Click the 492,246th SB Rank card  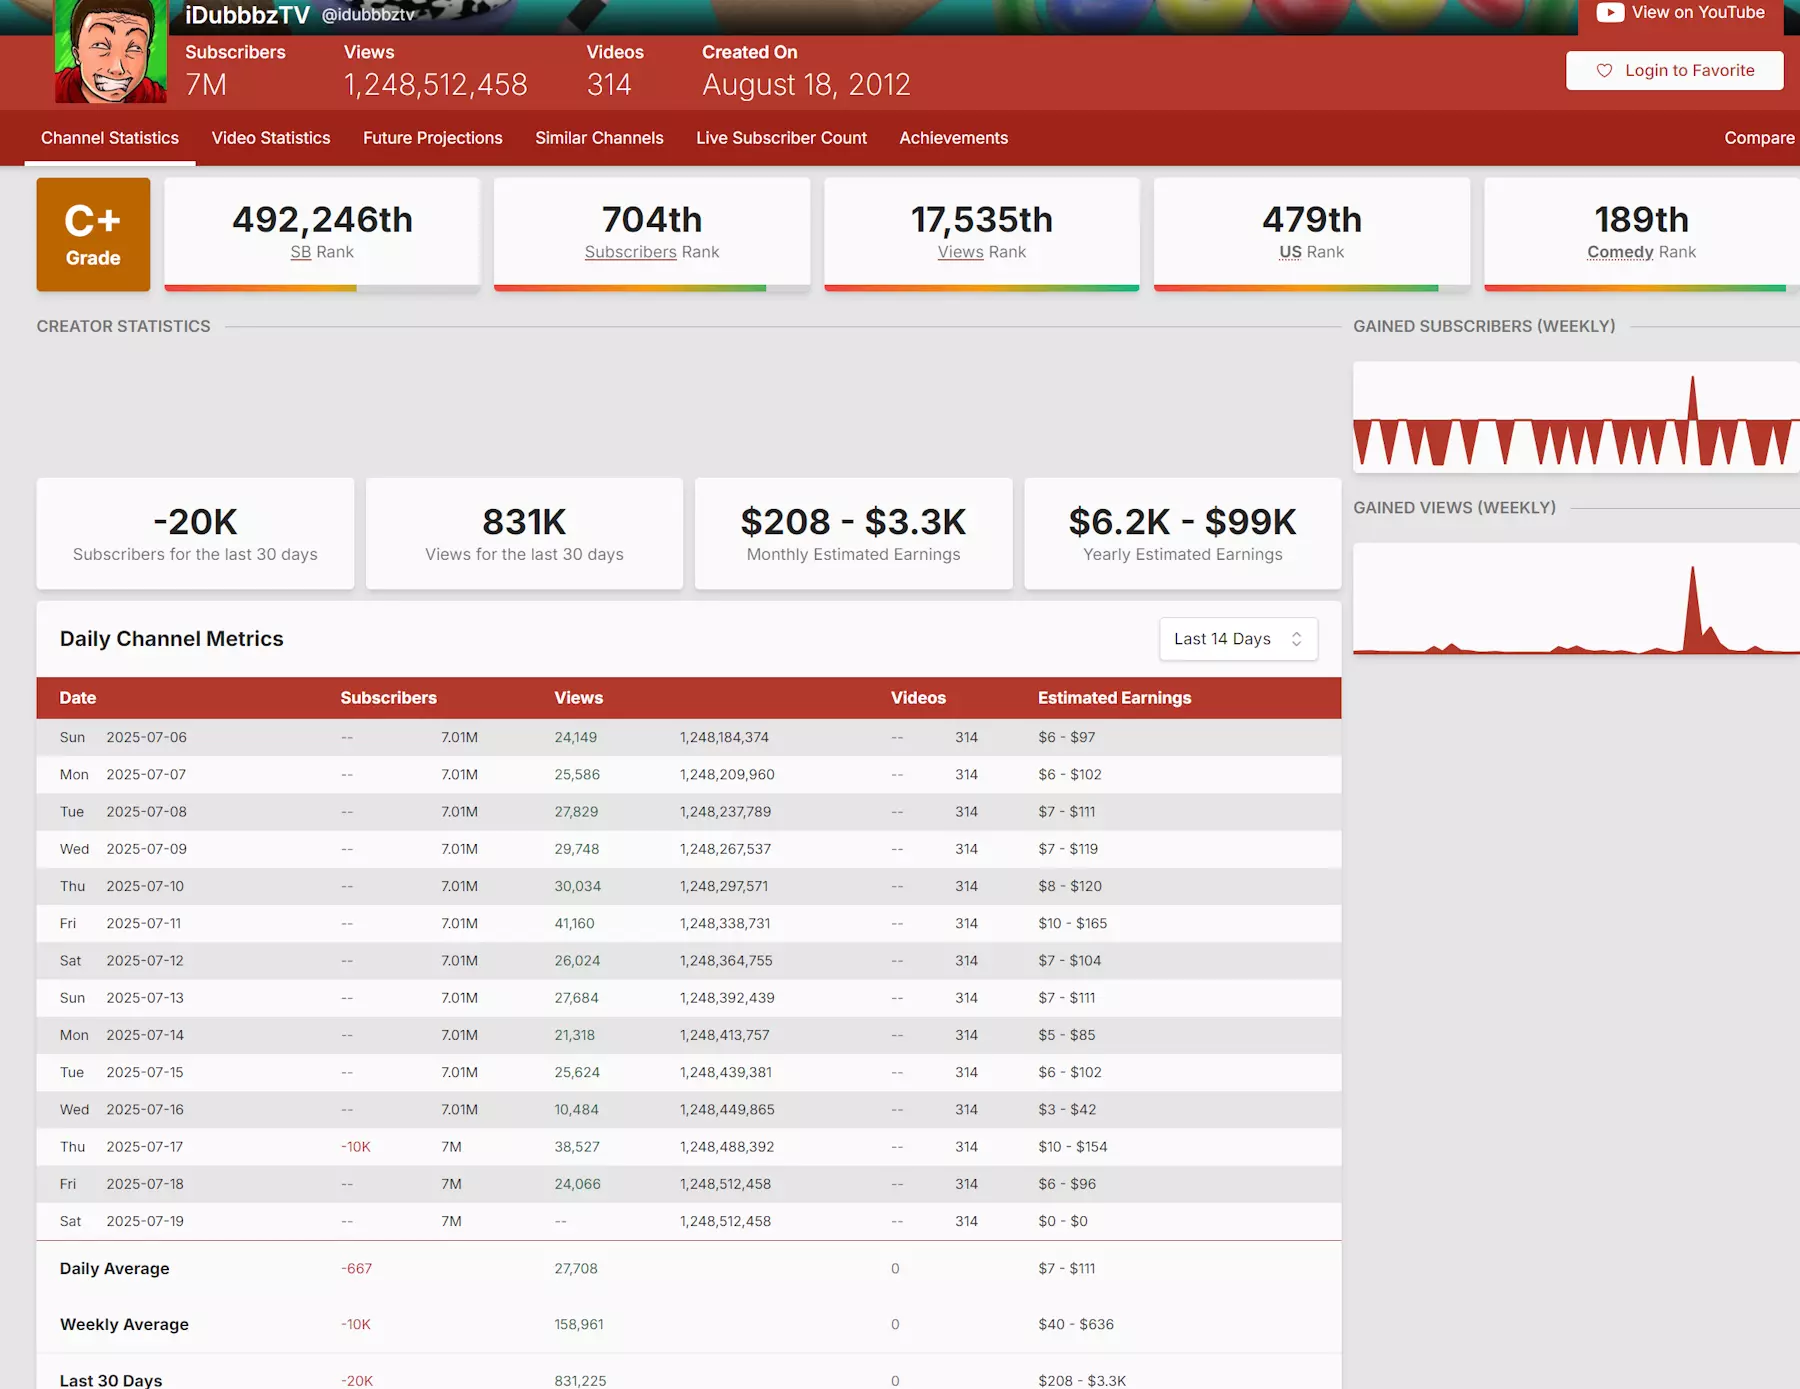click(322, 234)
